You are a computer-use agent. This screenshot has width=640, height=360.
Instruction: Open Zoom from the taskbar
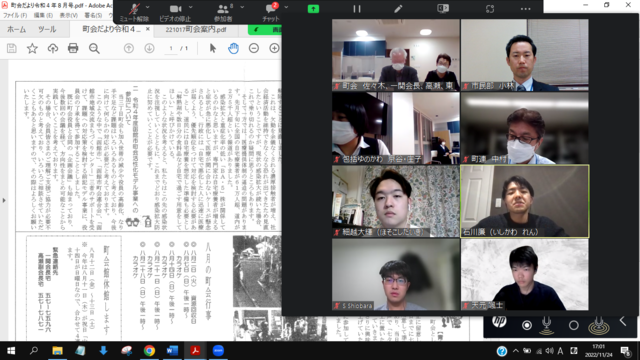(x=218, y=351)
